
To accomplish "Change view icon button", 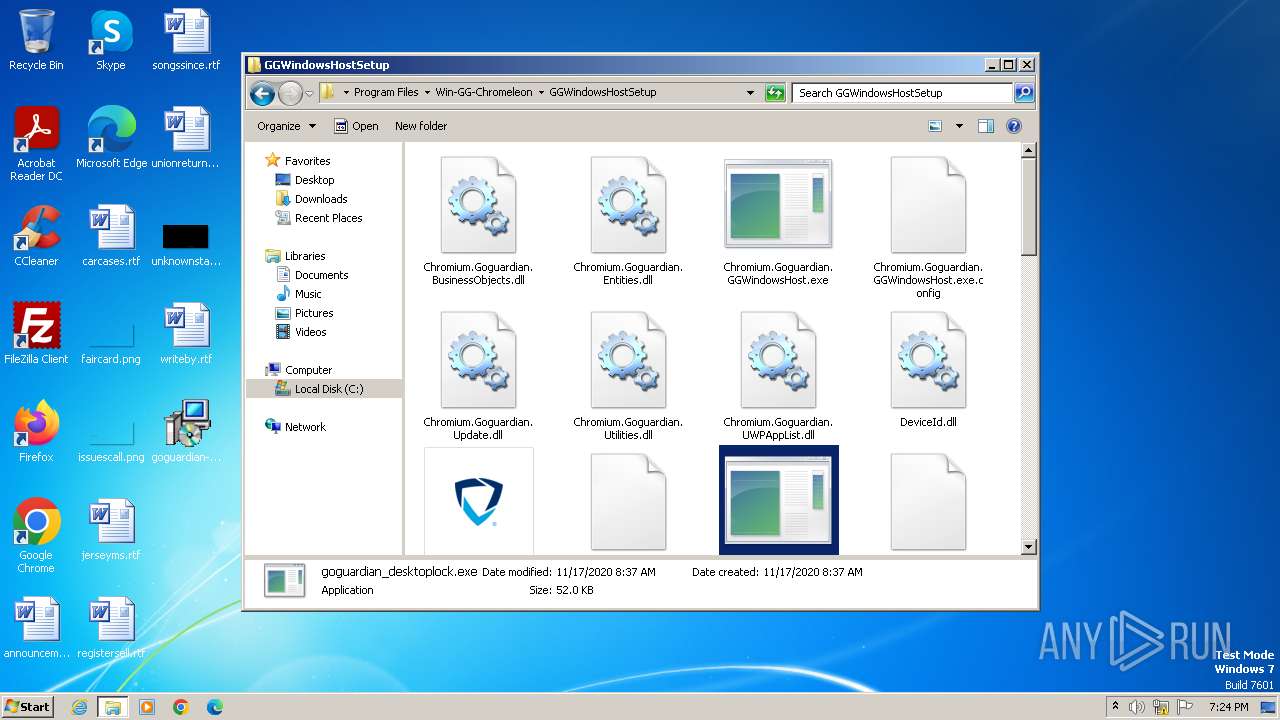I will point(935,126).
